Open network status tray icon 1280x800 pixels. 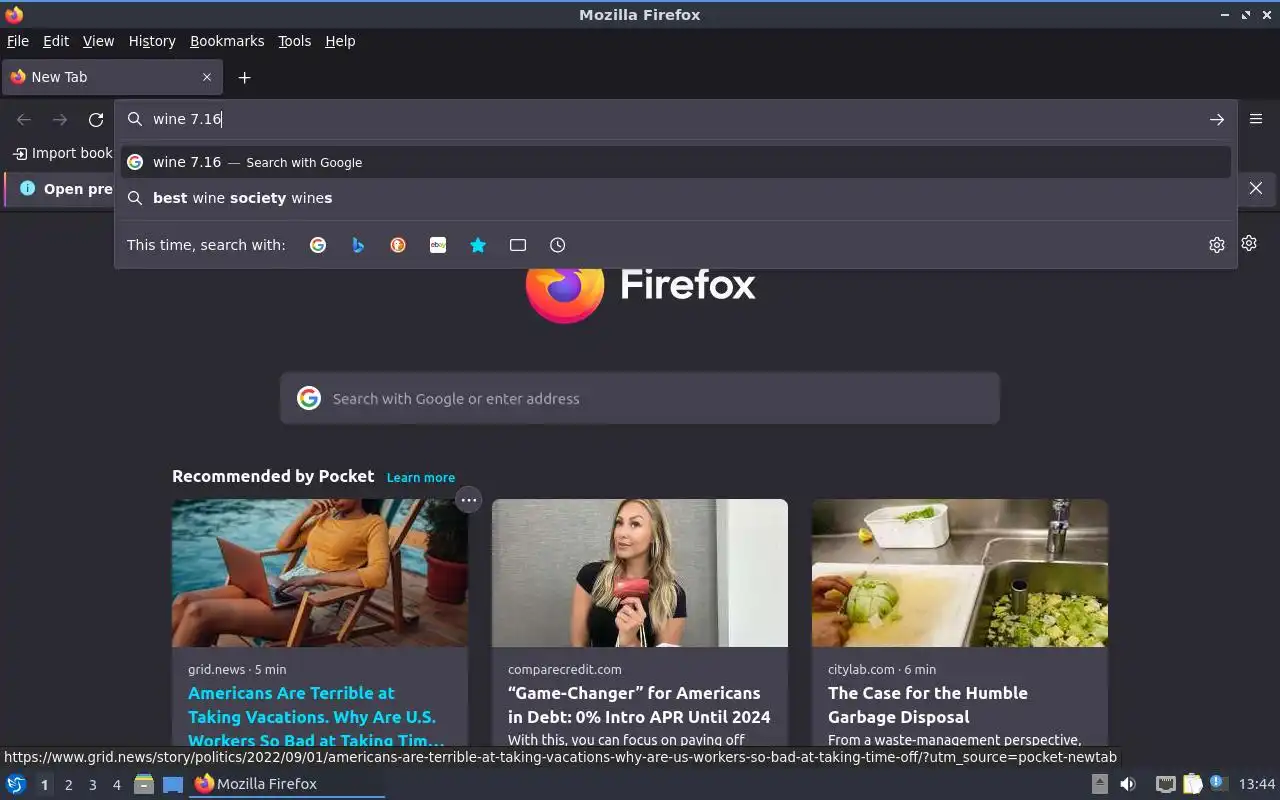(1165, 784)
